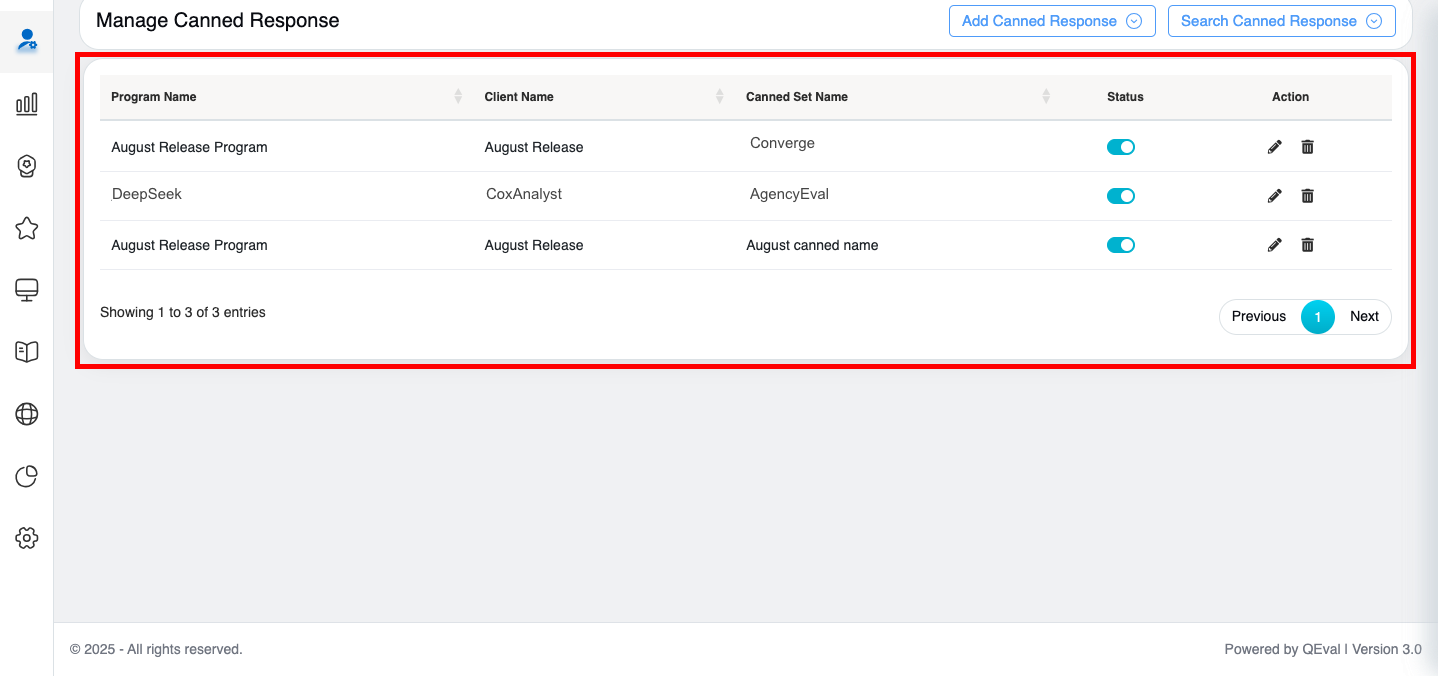This screenshot has height=676, width=1438.
Task: Expand the Add Canned Response panel
Action: [1051, 21]
